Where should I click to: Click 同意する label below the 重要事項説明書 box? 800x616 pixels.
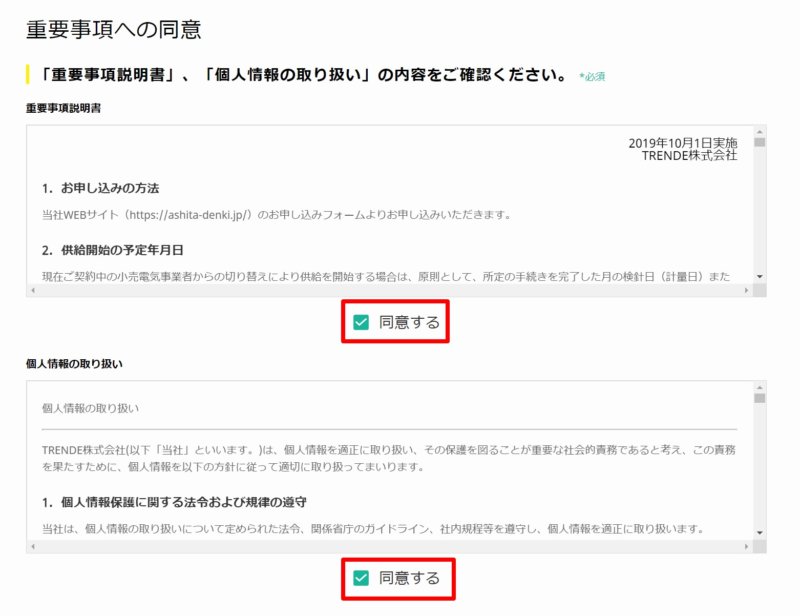[x=409, y=322]
